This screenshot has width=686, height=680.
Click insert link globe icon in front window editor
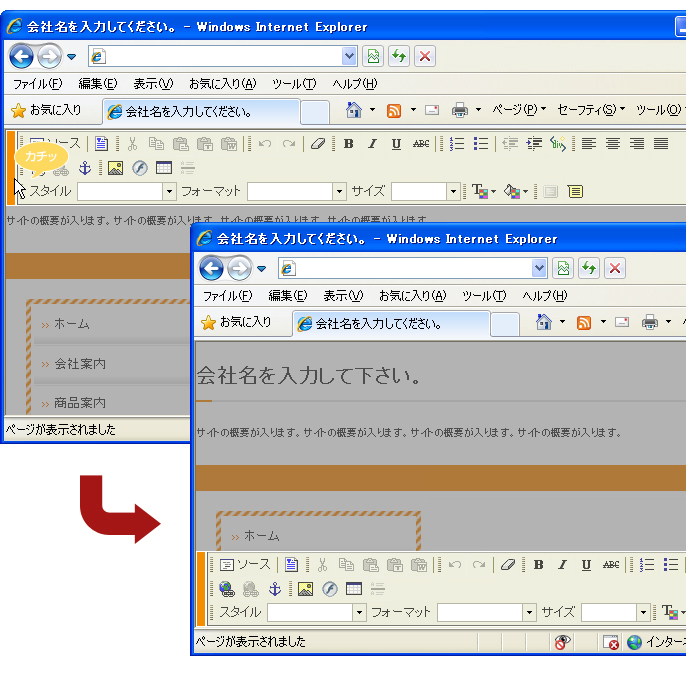227,589
